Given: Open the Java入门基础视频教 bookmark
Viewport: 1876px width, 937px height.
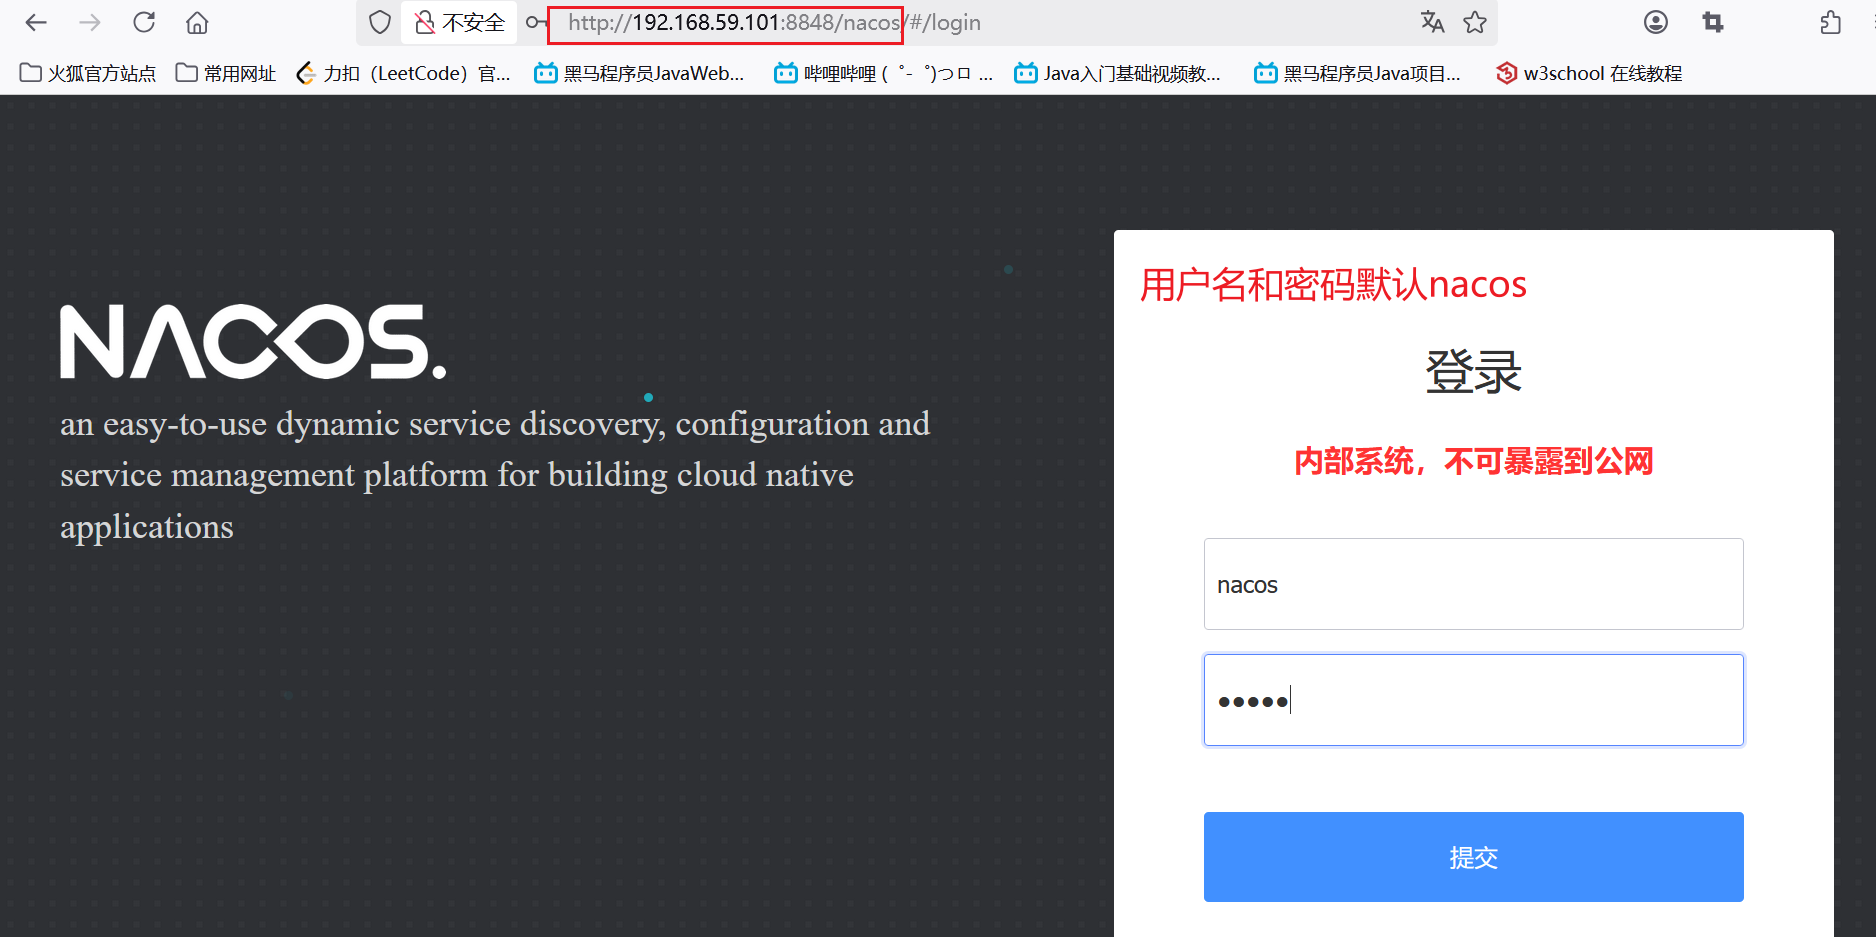Looking at the screenshot, I should tap(1118, 73).
